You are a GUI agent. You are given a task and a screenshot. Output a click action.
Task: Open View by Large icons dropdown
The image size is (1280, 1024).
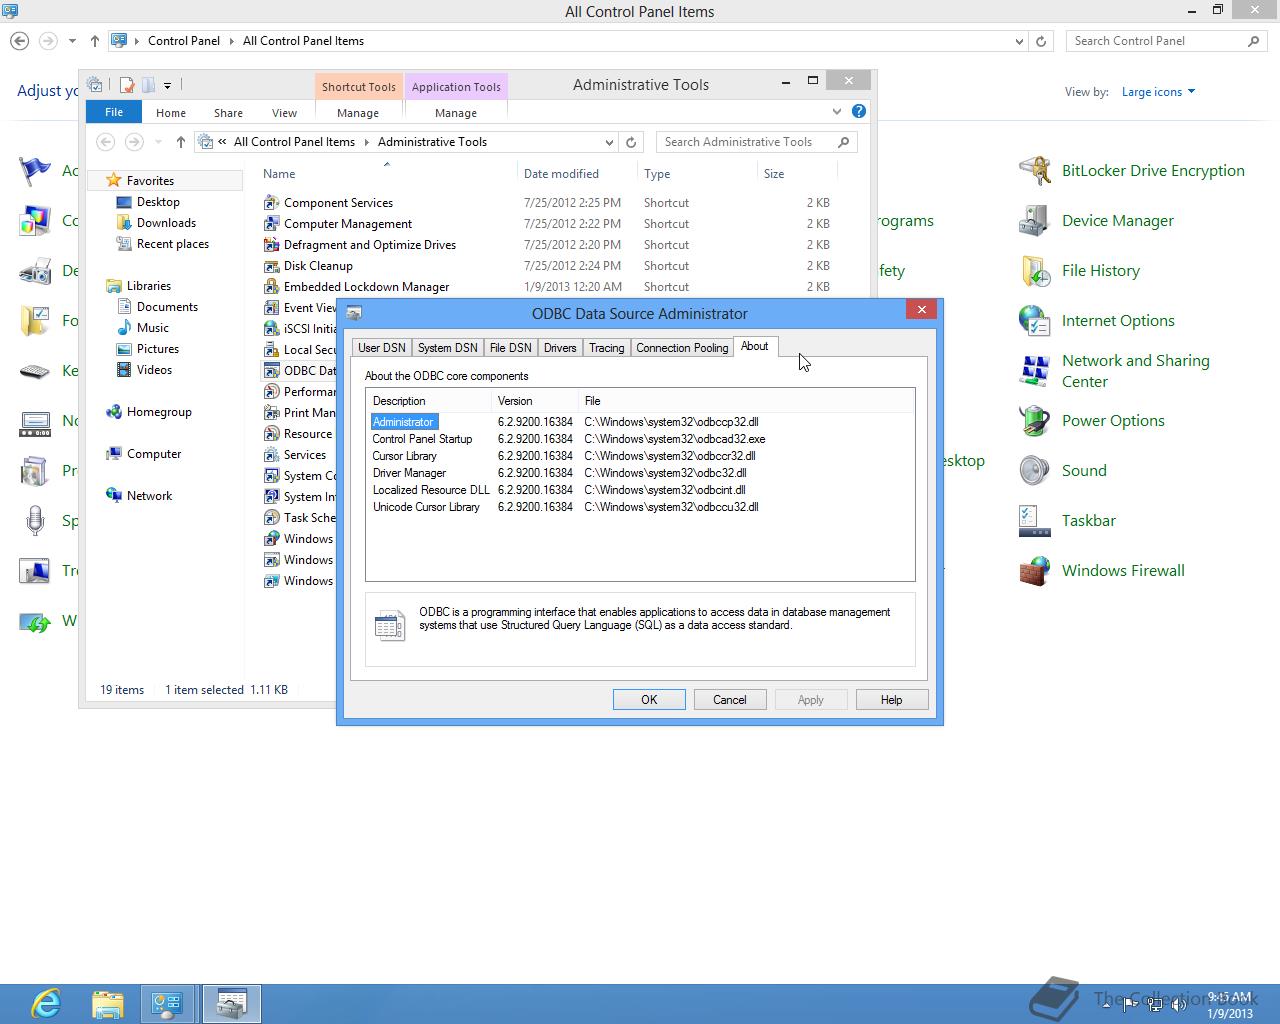click(1158, 92)
